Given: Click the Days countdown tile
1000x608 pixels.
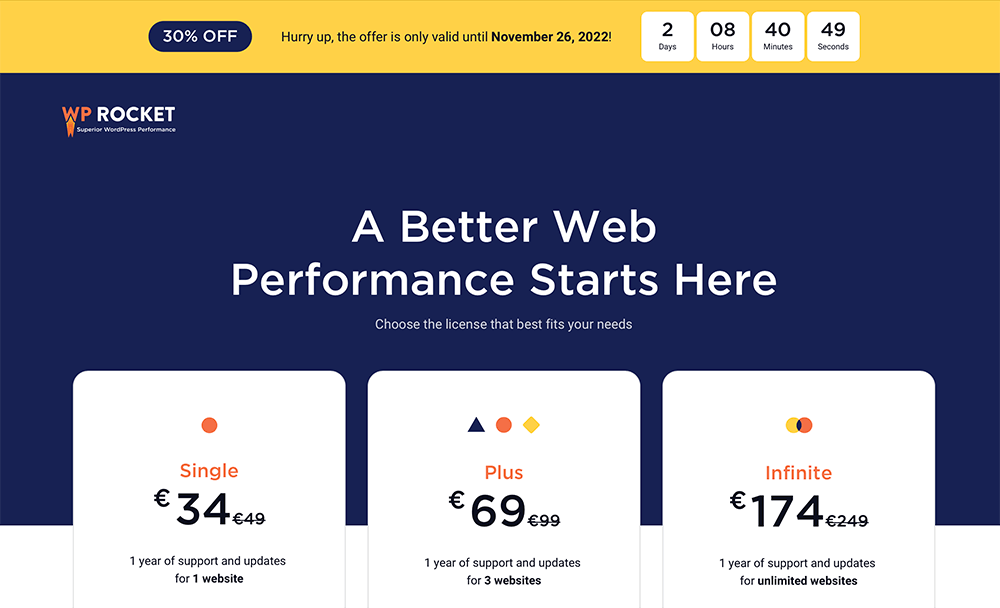Looking at the screenshot, I should [667, 35].
